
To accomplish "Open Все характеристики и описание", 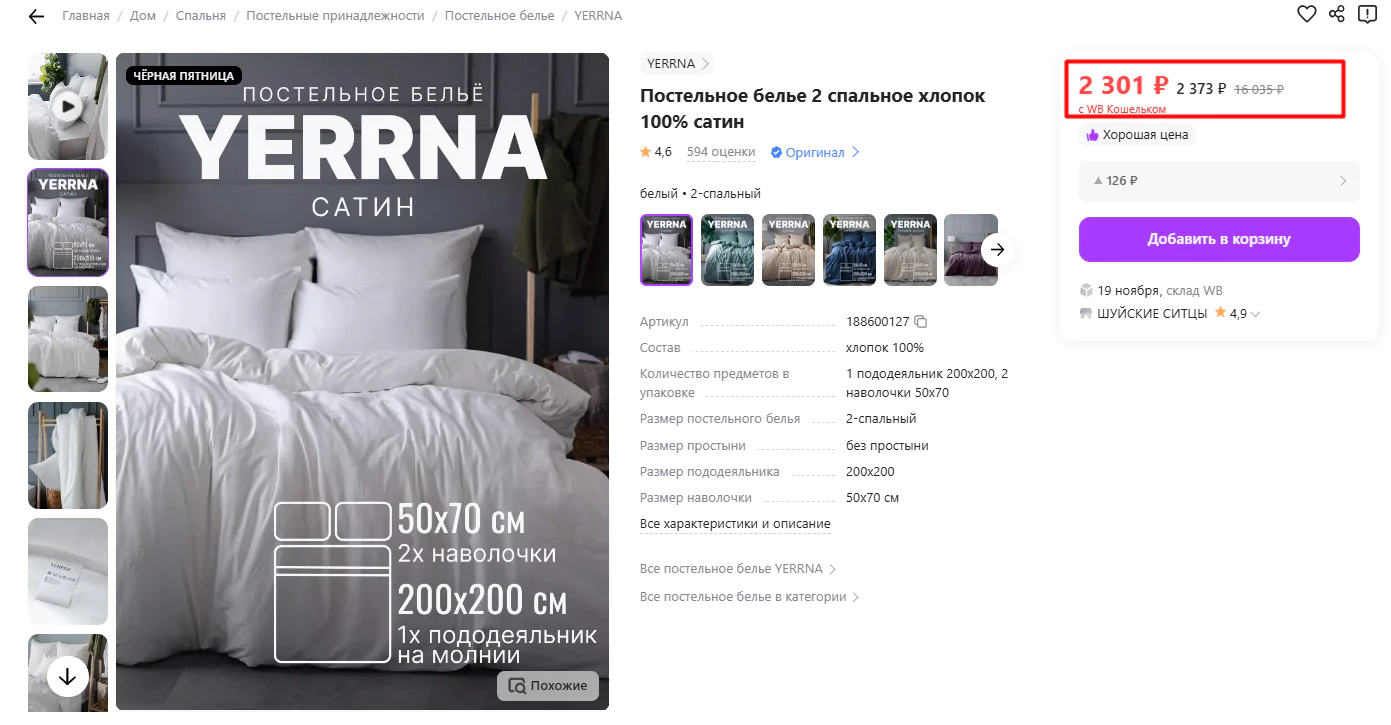I will [x=735, y=524].
